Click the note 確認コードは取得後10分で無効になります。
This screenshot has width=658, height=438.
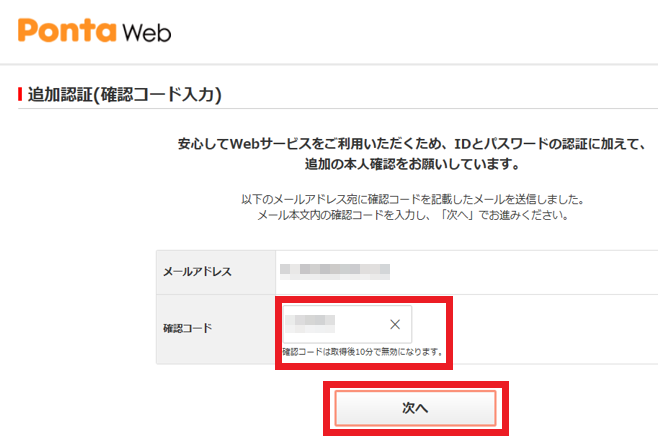coord(363,352)
